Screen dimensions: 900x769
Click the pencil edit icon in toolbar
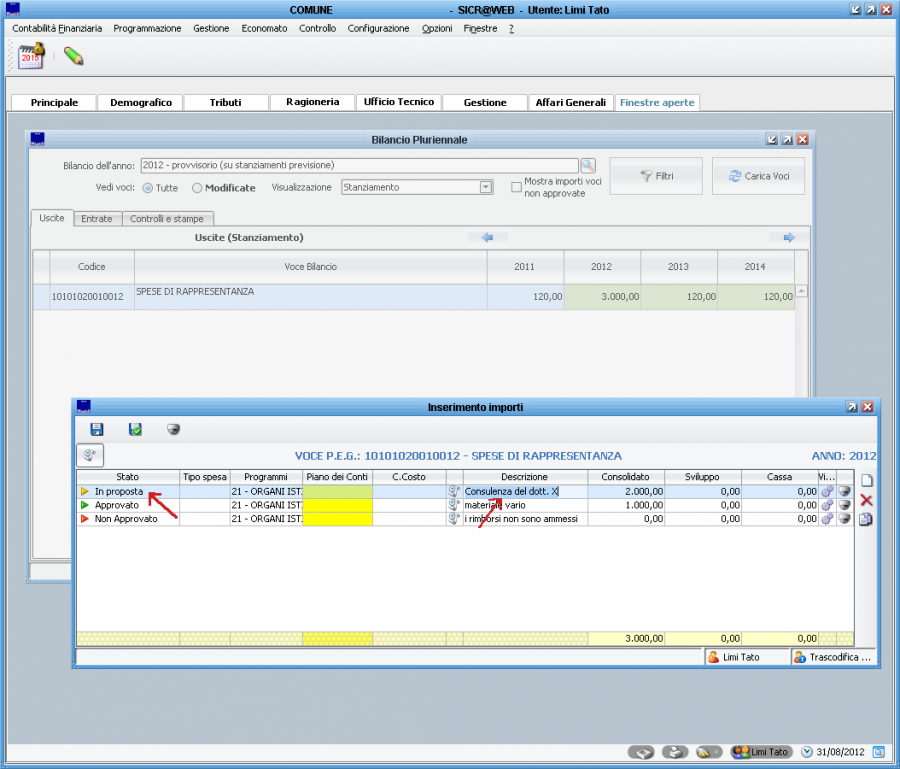[73, 56]
